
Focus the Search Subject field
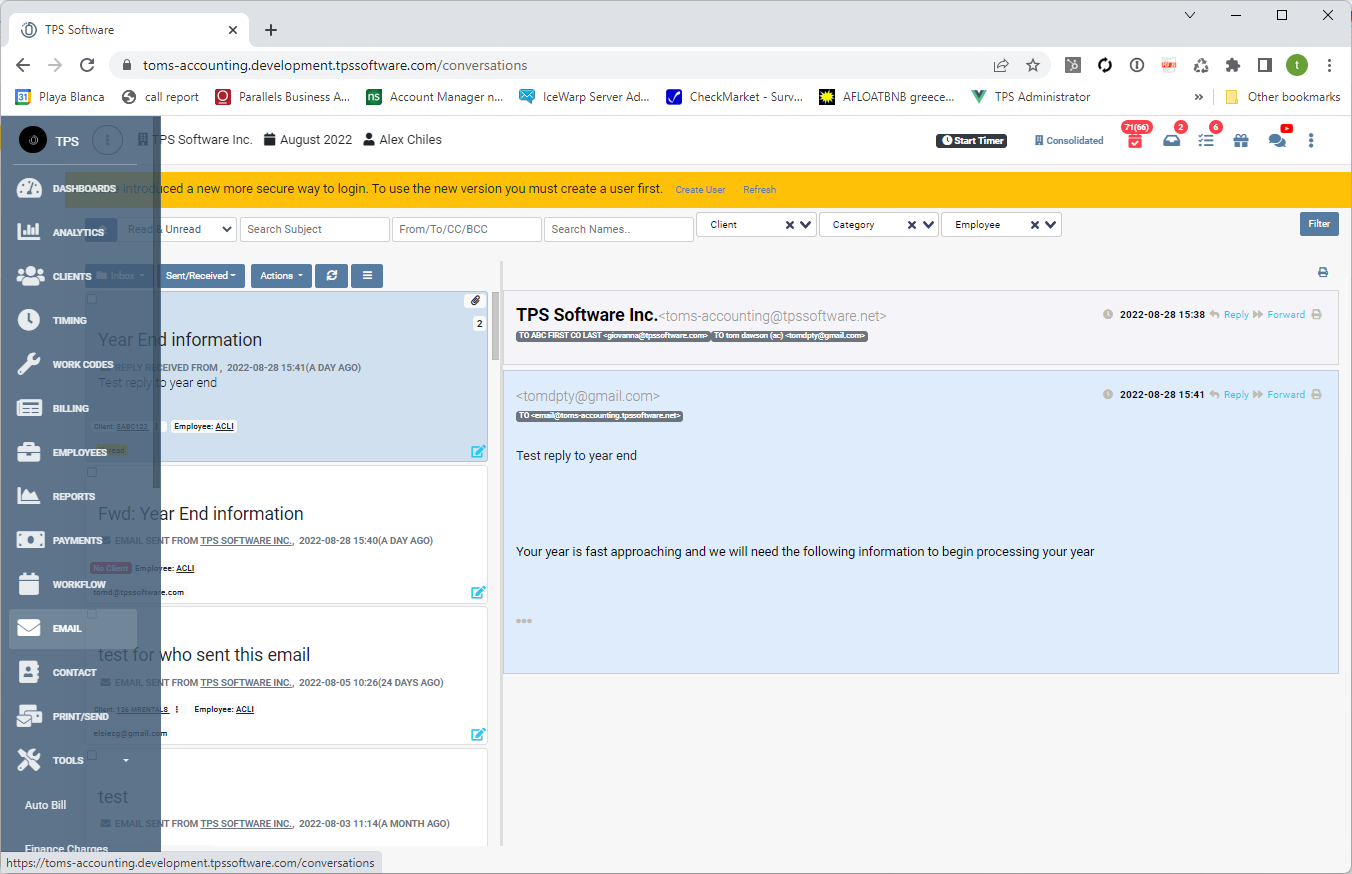point(315,229)
